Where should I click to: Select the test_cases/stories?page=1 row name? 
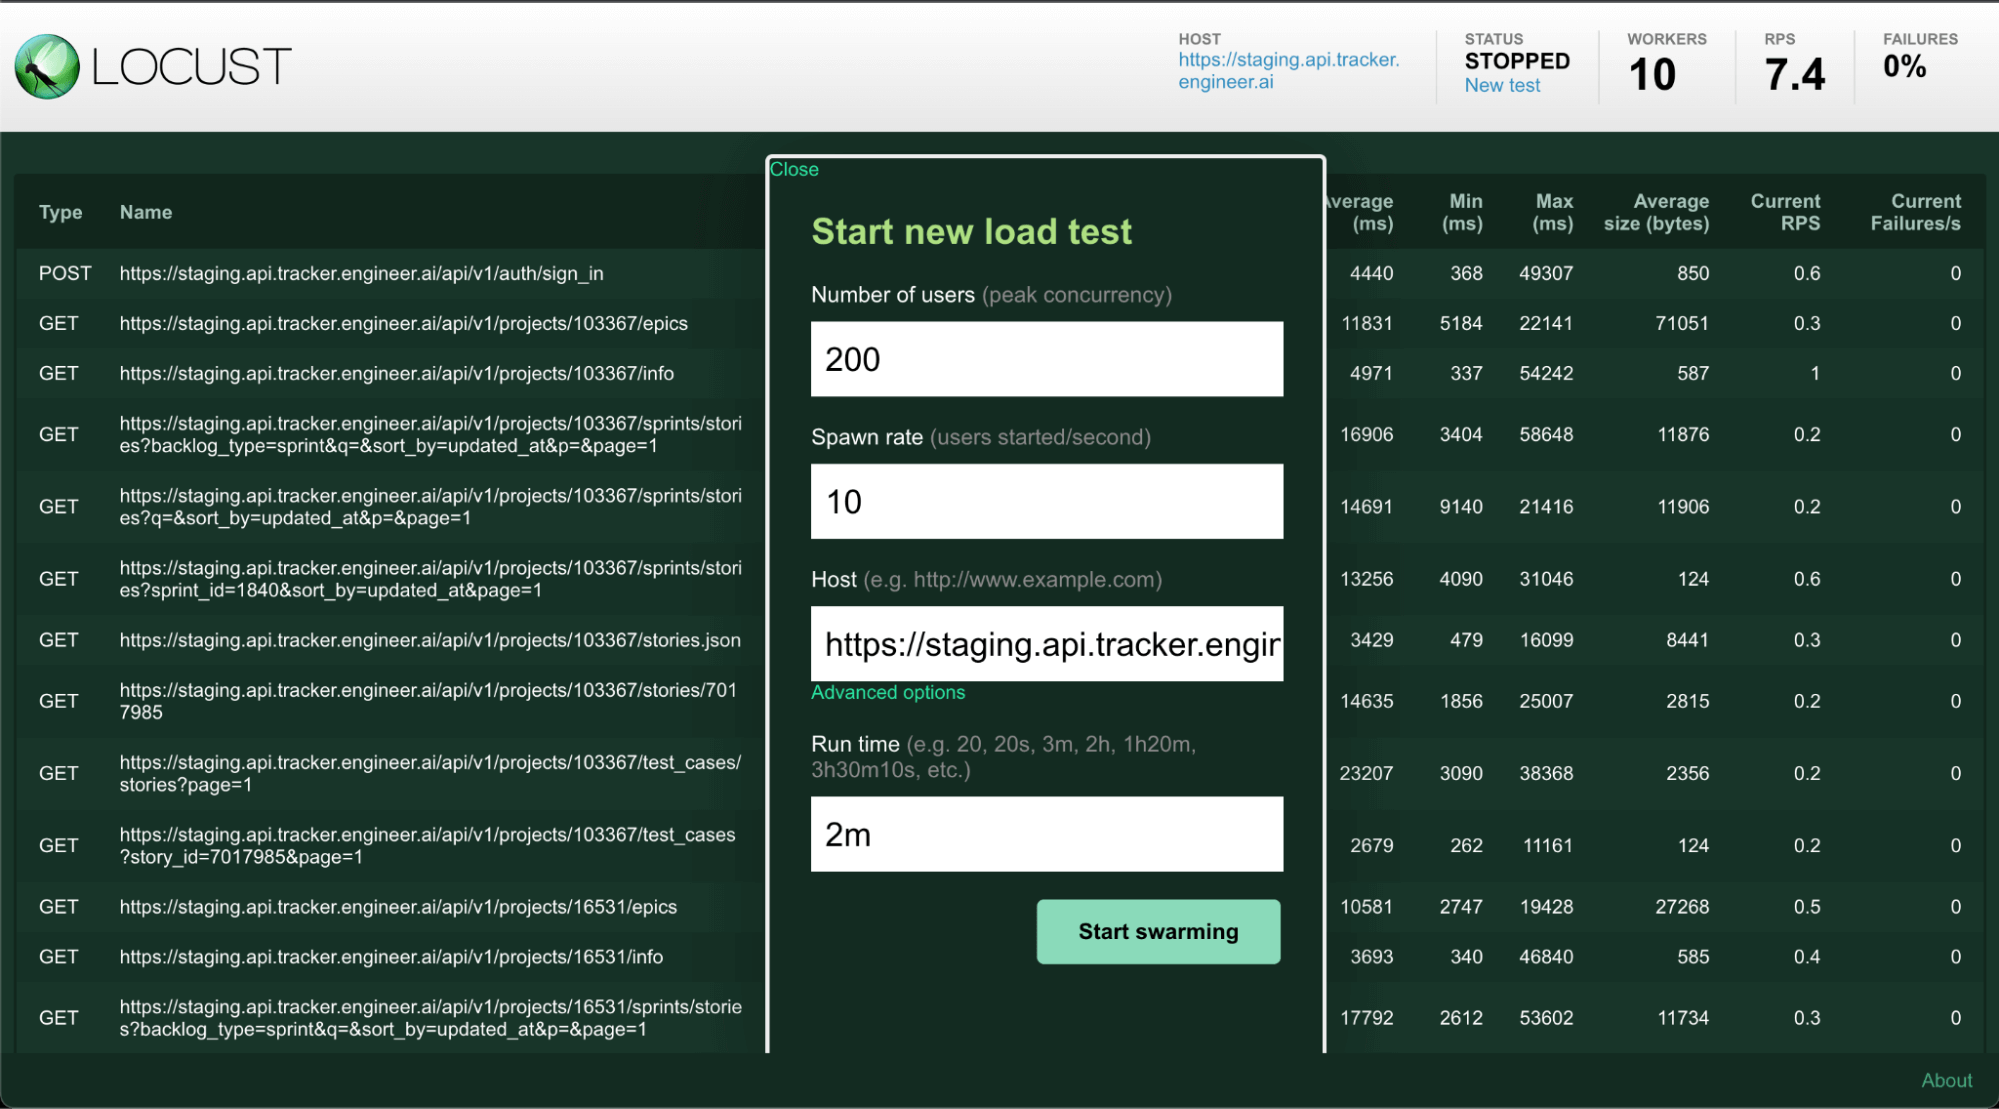coord(430,773)
